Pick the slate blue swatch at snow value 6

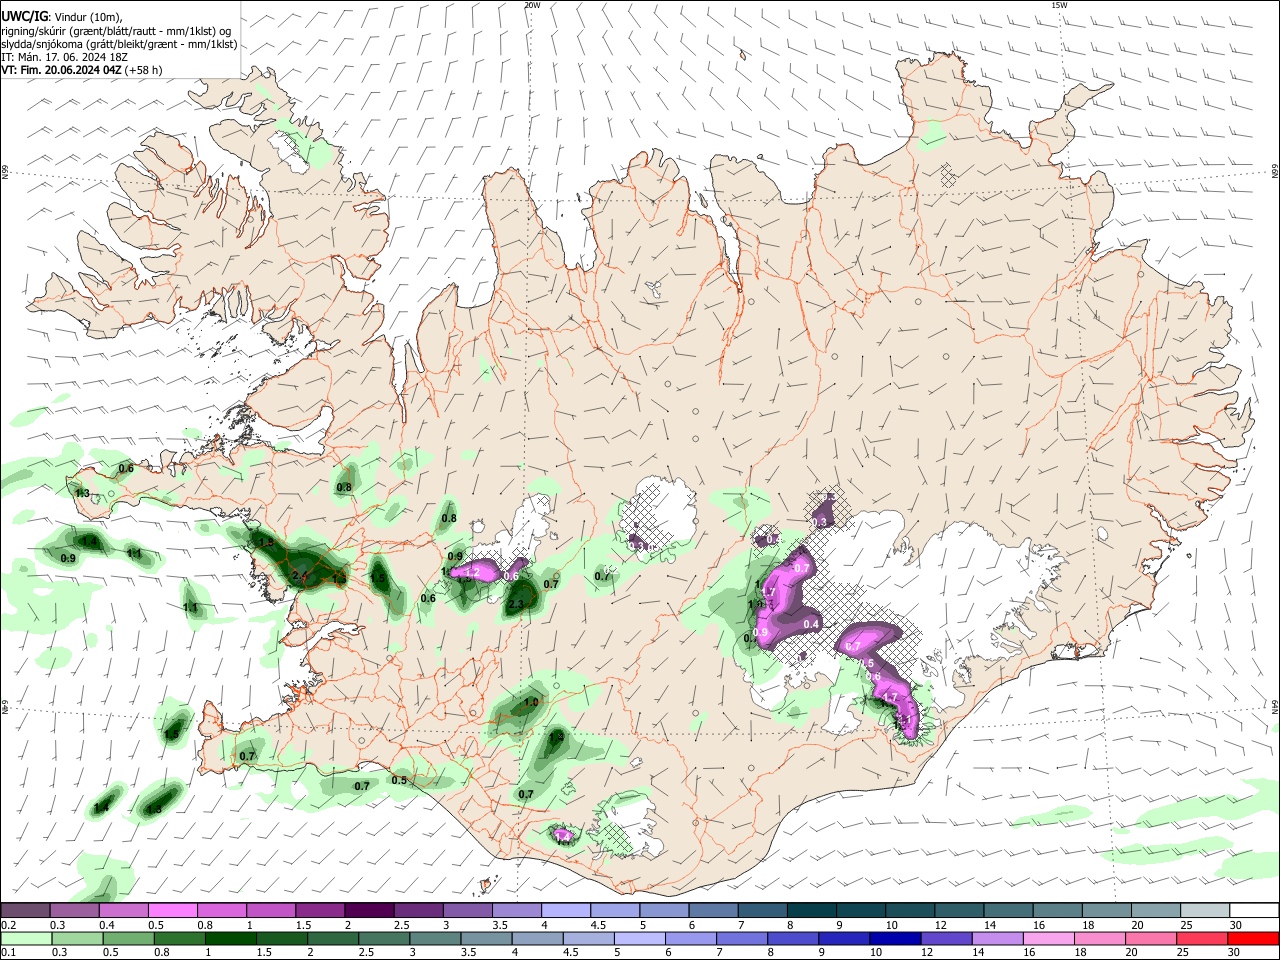[714, 910]
